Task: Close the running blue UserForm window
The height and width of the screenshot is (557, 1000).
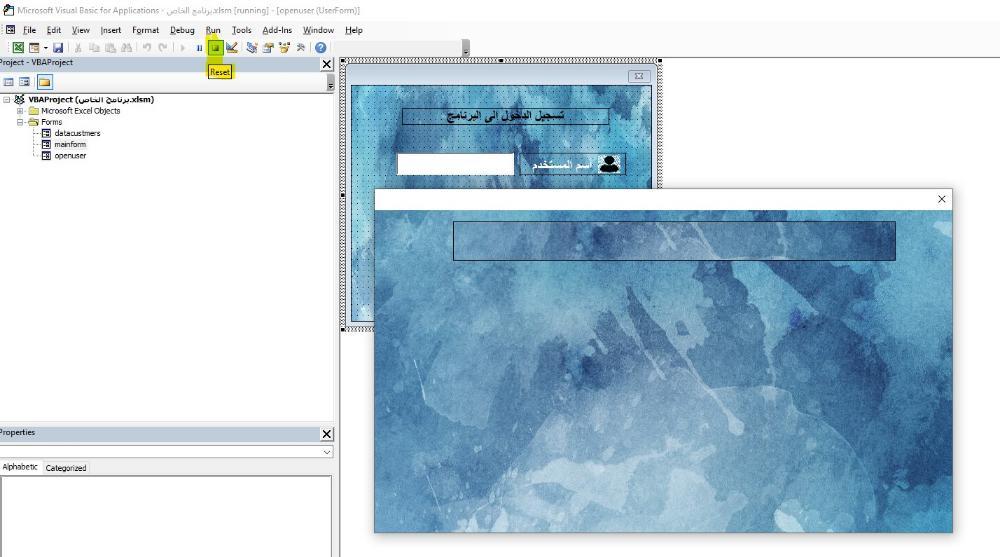Action: pos(941,199)
